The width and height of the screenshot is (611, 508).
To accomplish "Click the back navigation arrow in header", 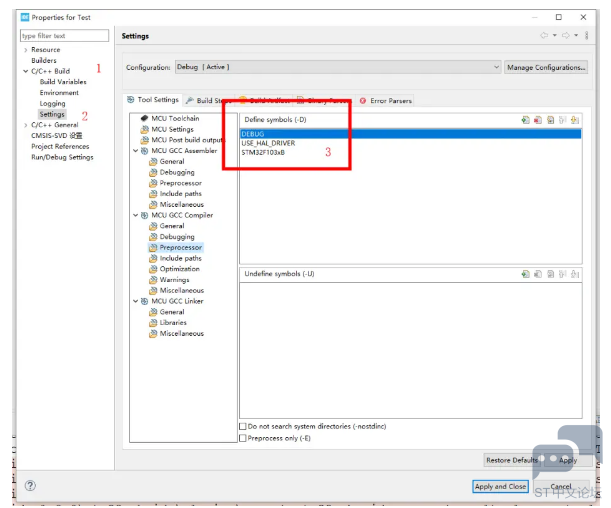I will (545, 35).
